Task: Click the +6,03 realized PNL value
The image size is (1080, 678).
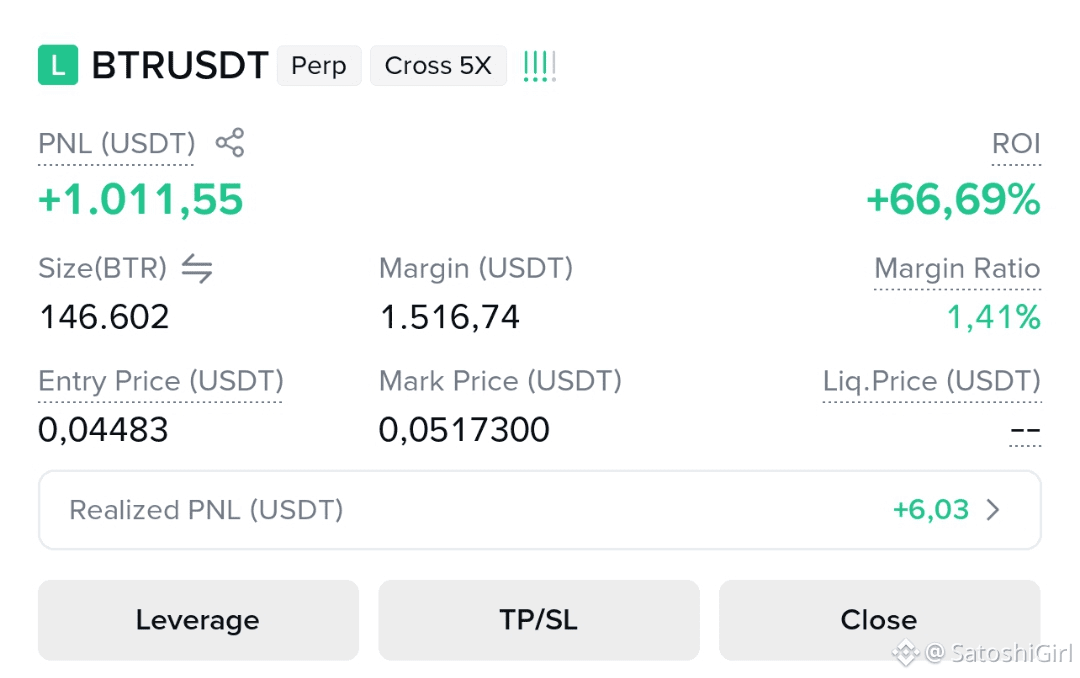Action: [x=931, y=510]
